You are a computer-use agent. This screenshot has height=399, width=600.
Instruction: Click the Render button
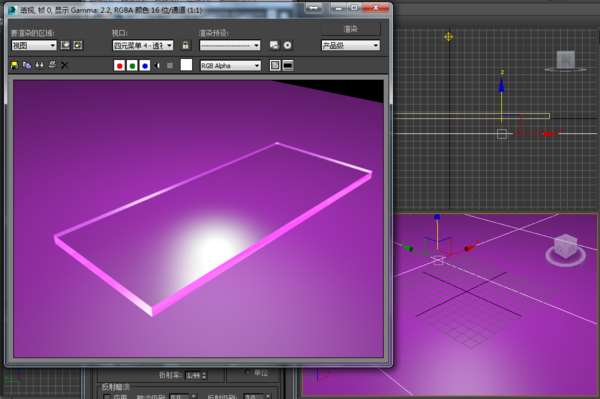click(351, 29)
